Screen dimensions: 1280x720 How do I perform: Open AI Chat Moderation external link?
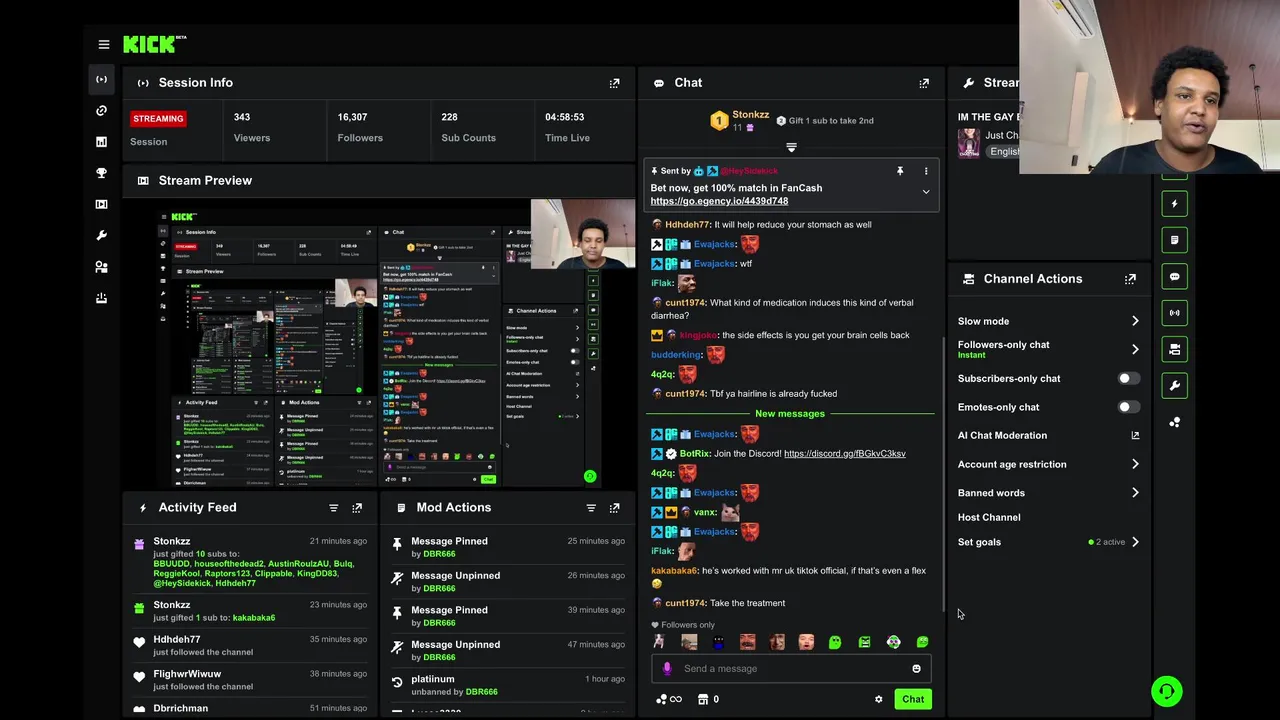tap(1135, 436)
